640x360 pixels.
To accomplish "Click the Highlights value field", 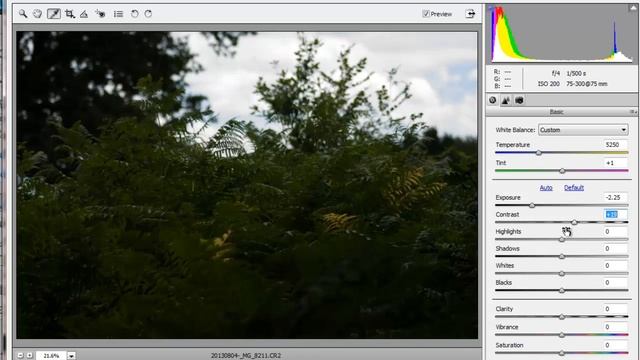I will 616,231.
